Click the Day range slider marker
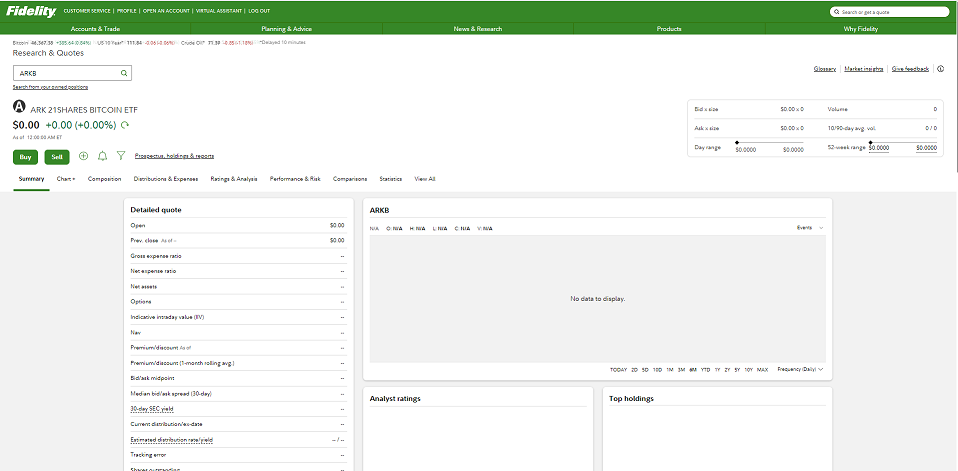The height and width of the screenshot is (471, 958). pyautogui.click(x=737, y=142)
